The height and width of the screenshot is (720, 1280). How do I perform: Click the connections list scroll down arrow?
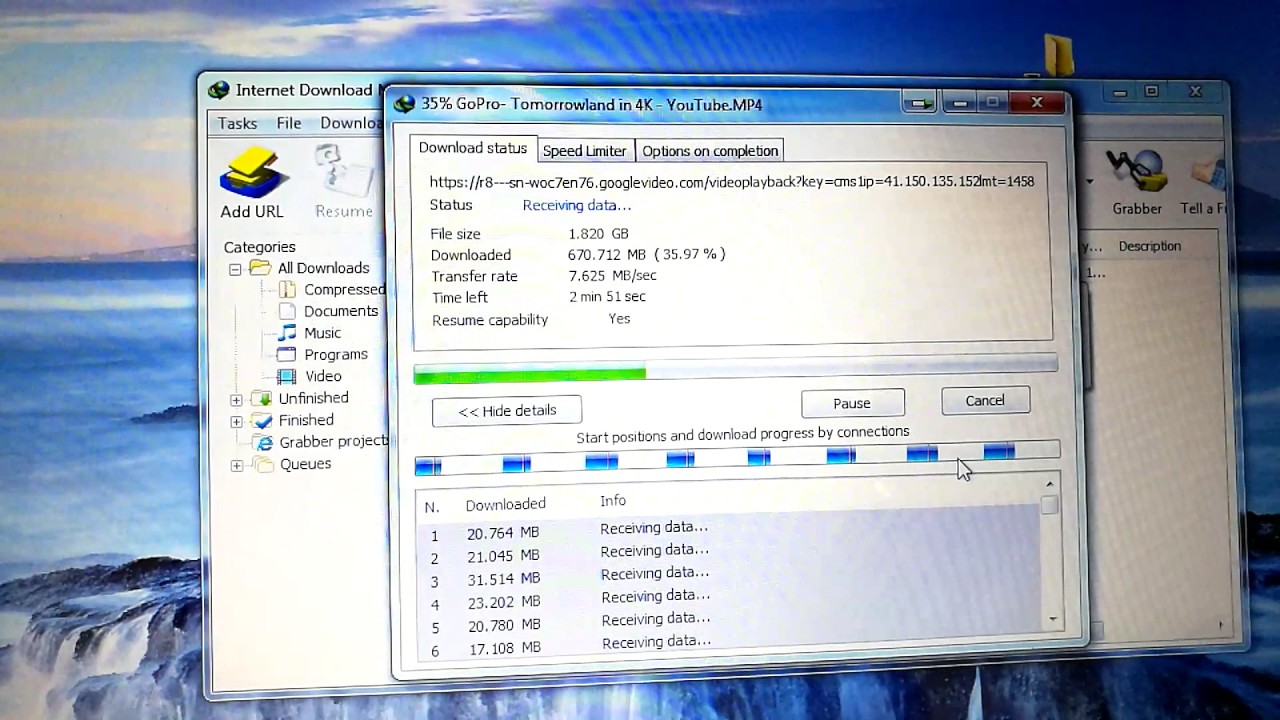click(x=1052, y=619)
